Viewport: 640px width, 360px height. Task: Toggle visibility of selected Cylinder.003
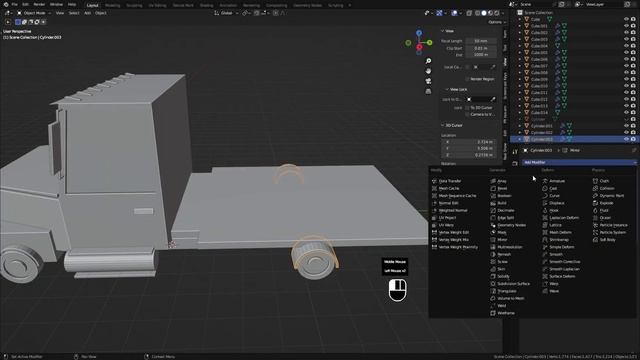[x=626, y=139]
